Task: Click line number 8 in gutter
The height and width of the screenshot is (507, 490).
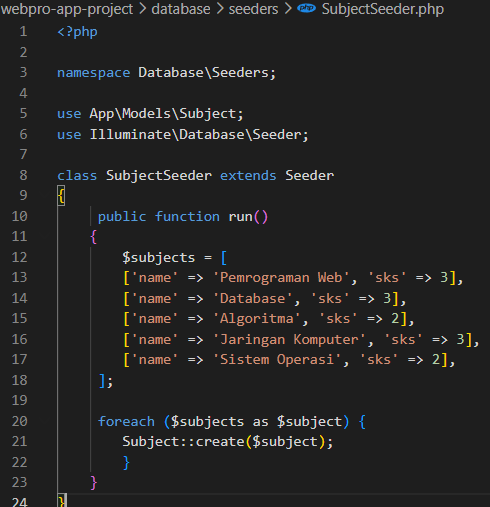Action: (x=23, y=175)
